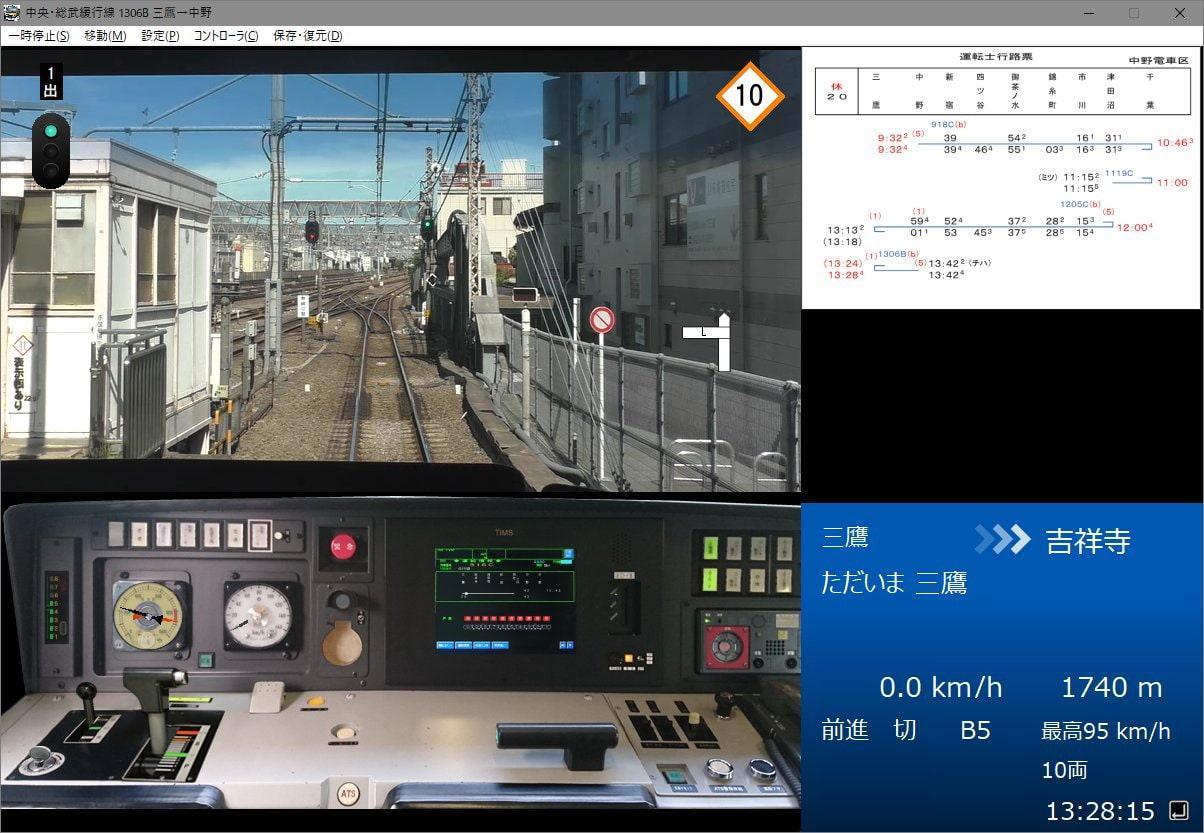Click the orange diamond speed limit 10 sign

[x=748, y=96]
